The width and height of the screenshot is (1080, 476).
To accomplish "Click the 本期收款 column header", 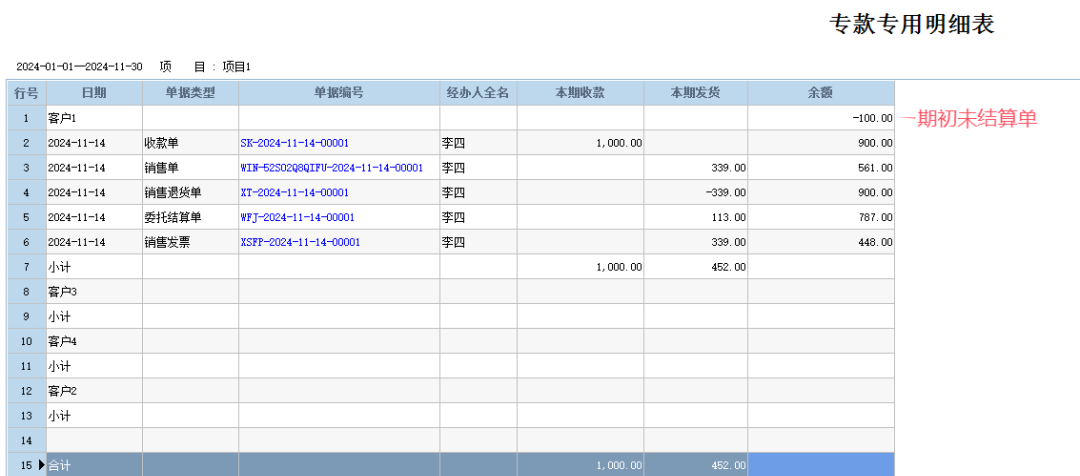I will pyautogui.click(x=581, y=93).
